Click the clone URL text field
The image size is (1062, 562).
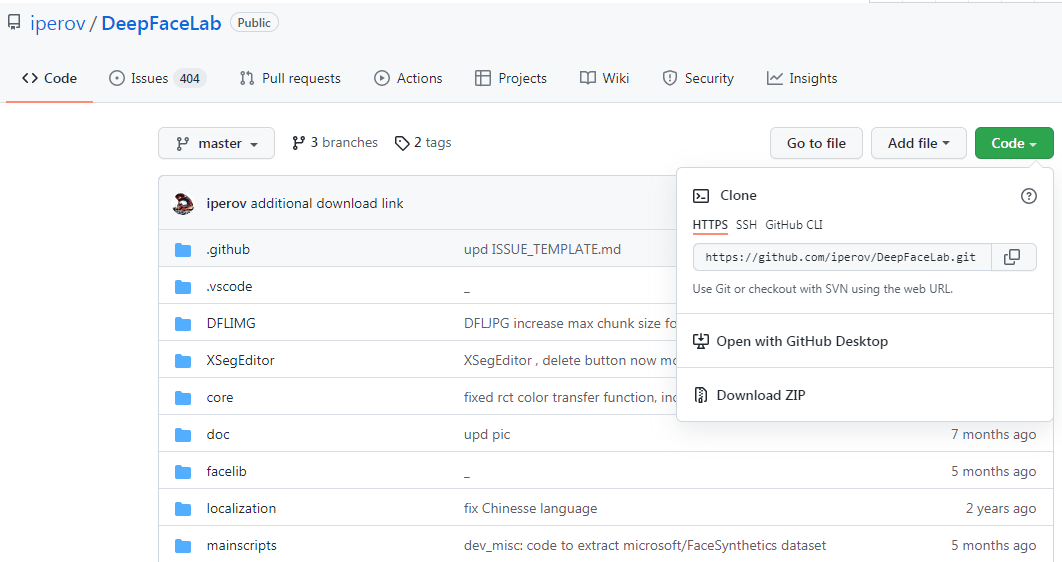click(x=841, y=257)
